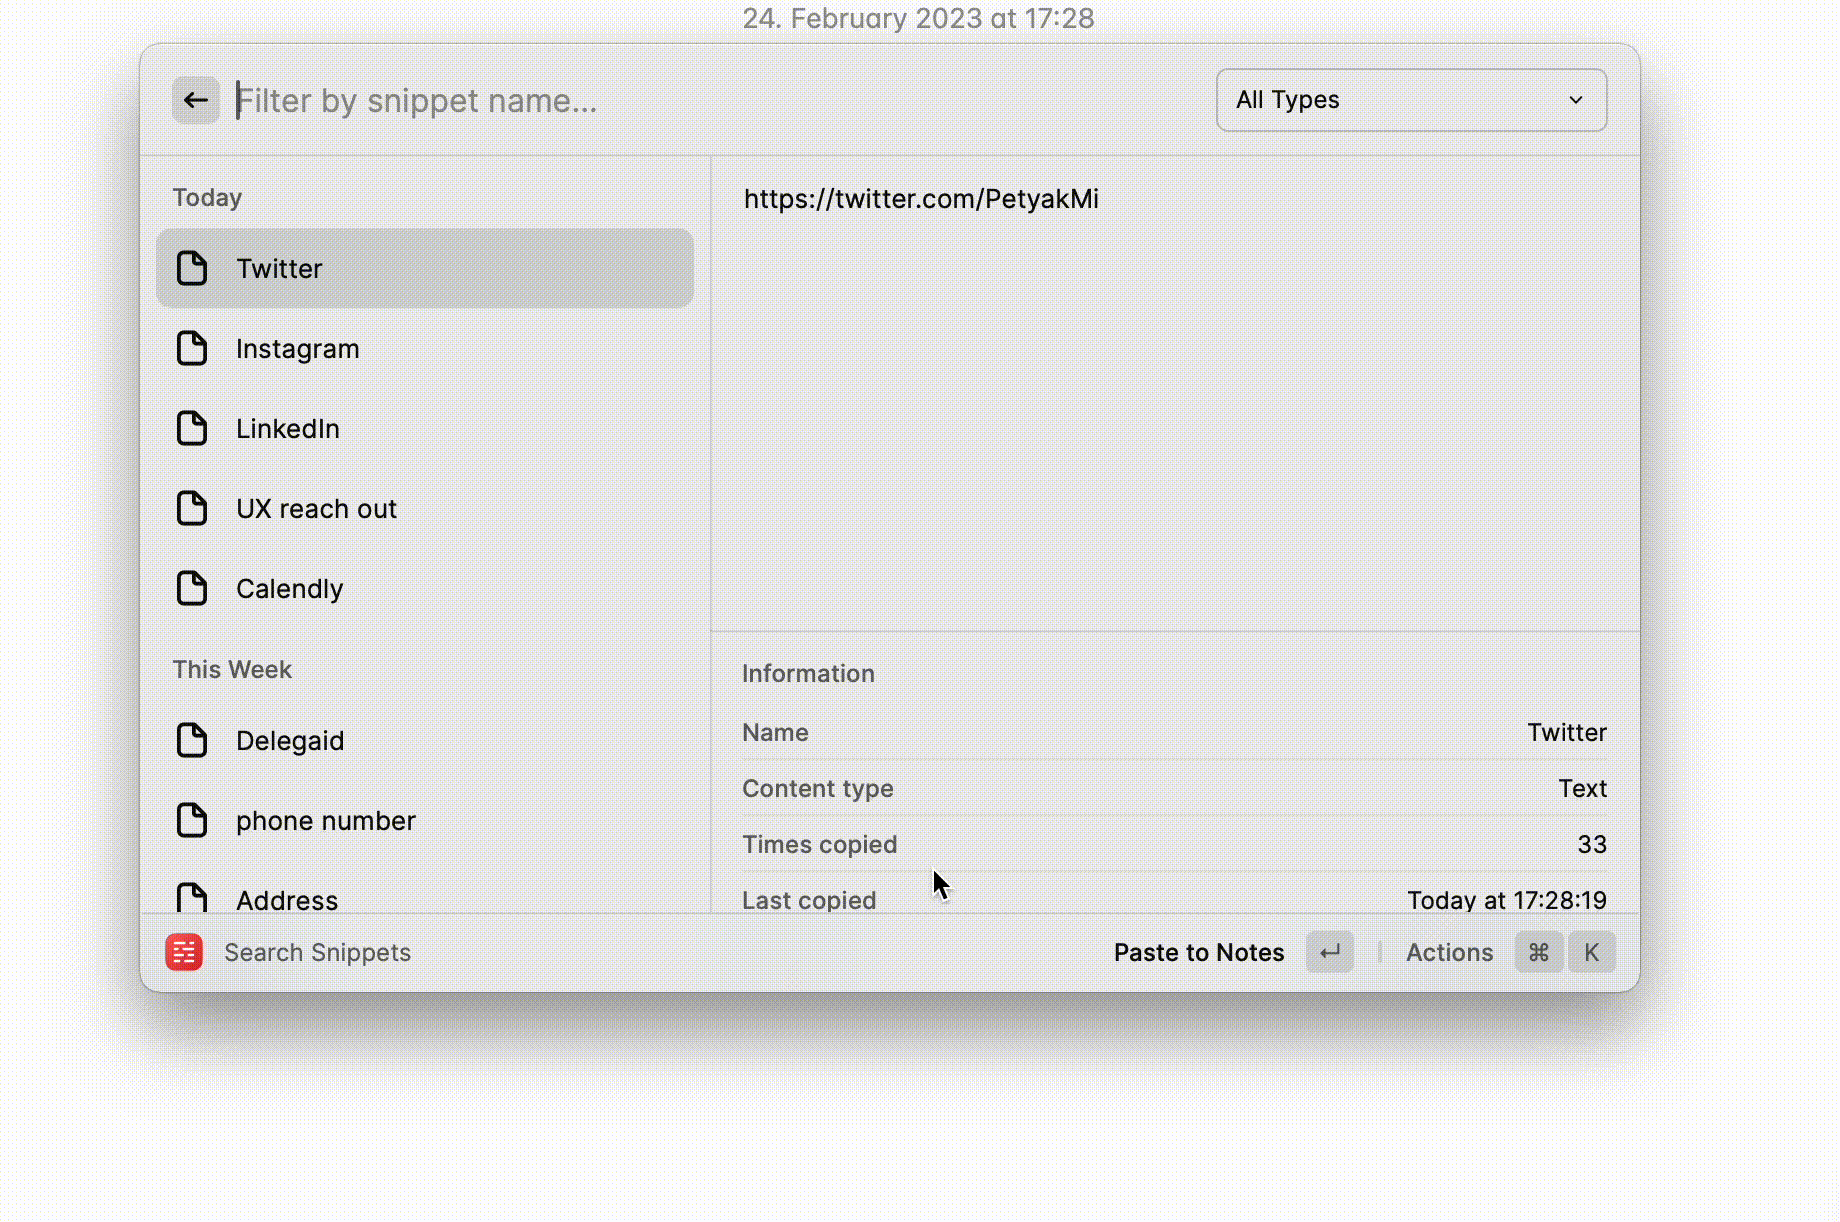Click the chevron in the All Types selector
The height and width of the screenshot is (1222, 1840).
[x=1575, y=100]
